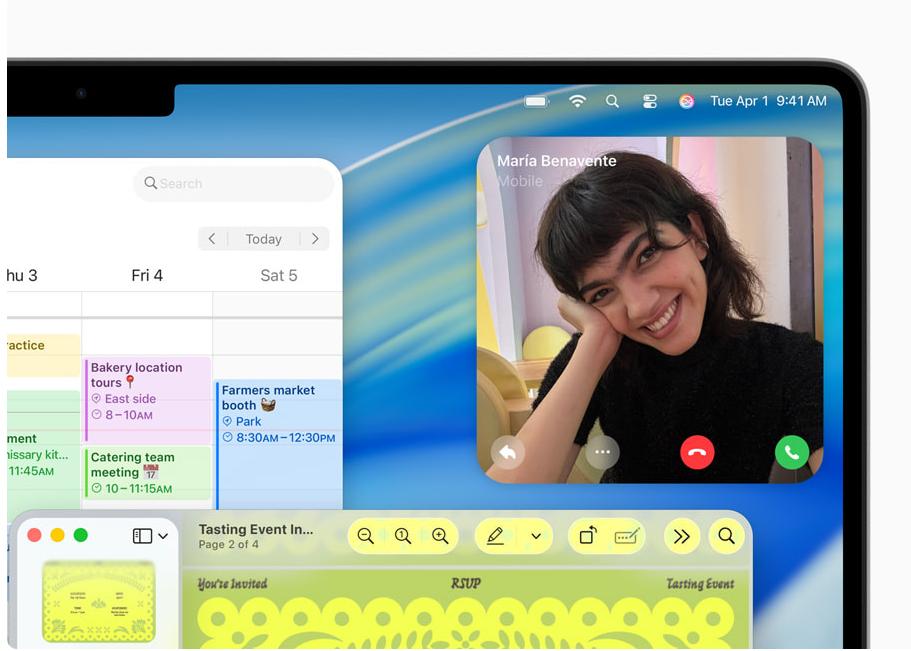Click the 10–11:15AM event time
The width and height of the screenshot is (911, 651).
138,489
